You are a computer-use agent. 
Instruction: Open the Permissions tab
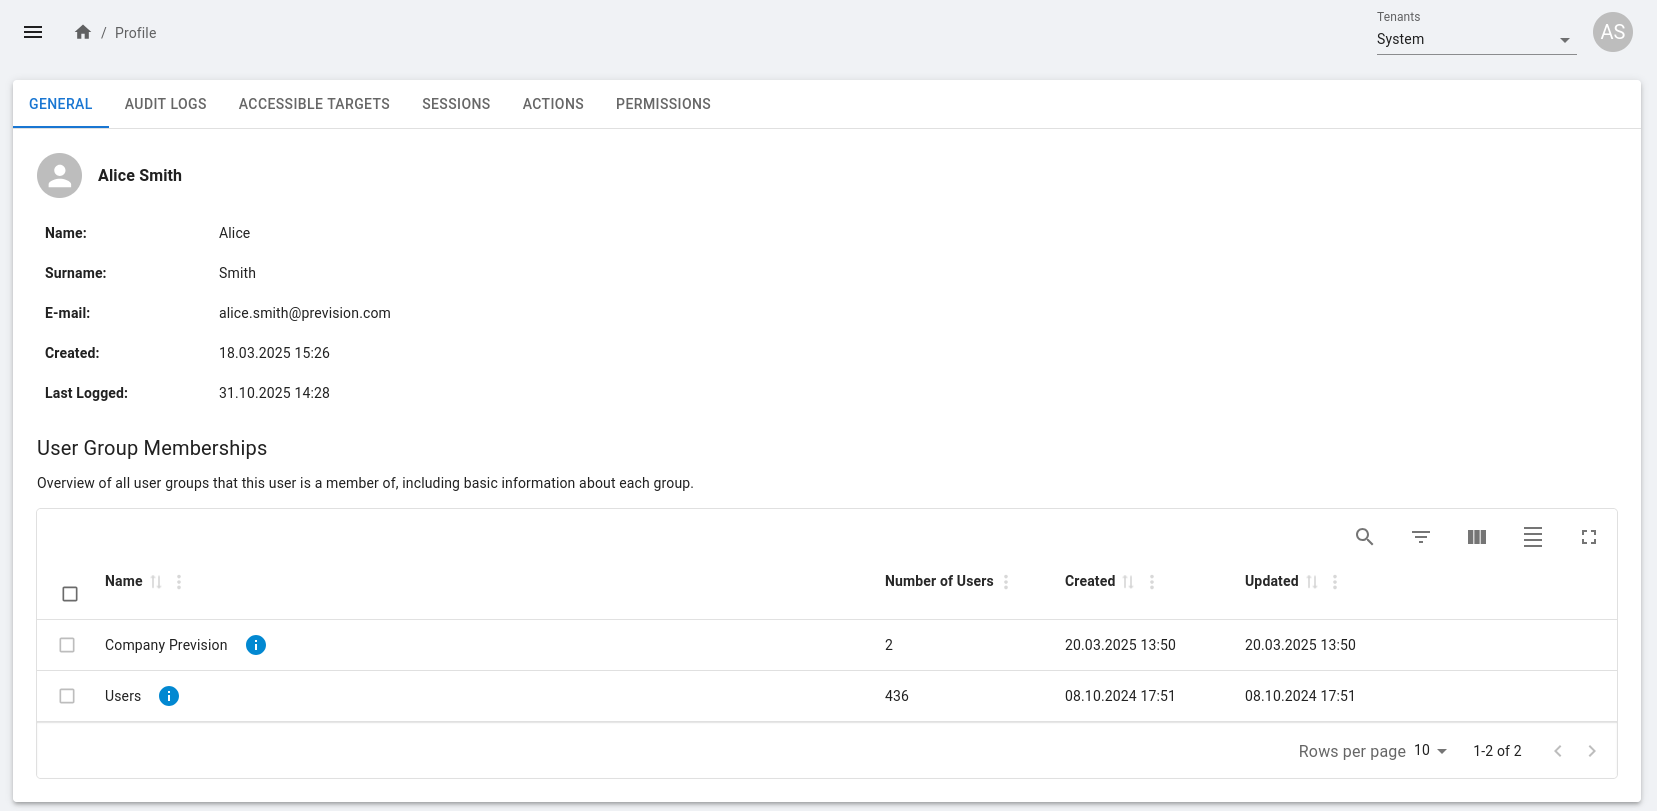[663, 104]
